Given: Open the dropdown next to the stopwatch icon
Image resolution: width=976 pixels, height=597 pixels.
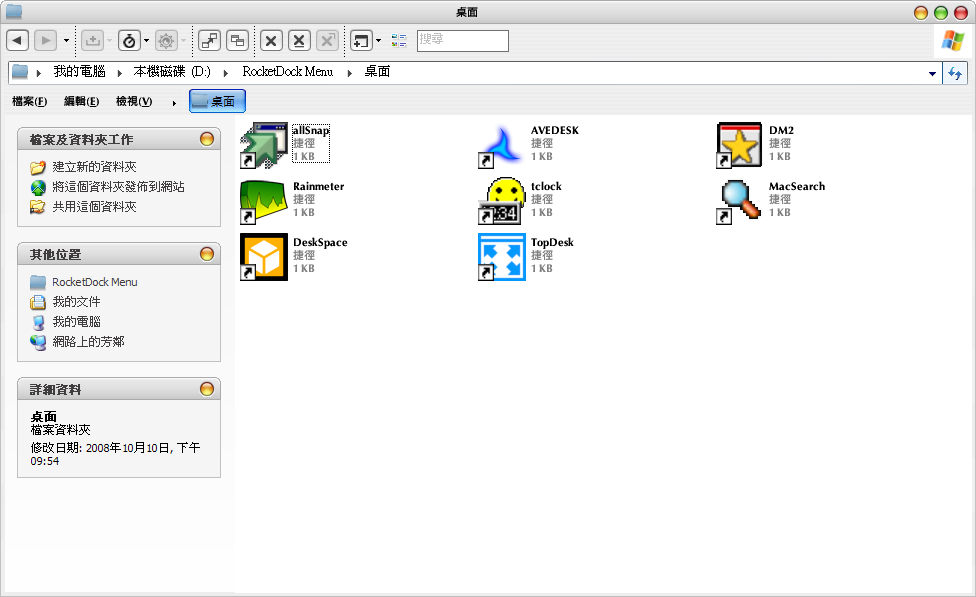Looking at the screenshot, I should click(146, 41).
